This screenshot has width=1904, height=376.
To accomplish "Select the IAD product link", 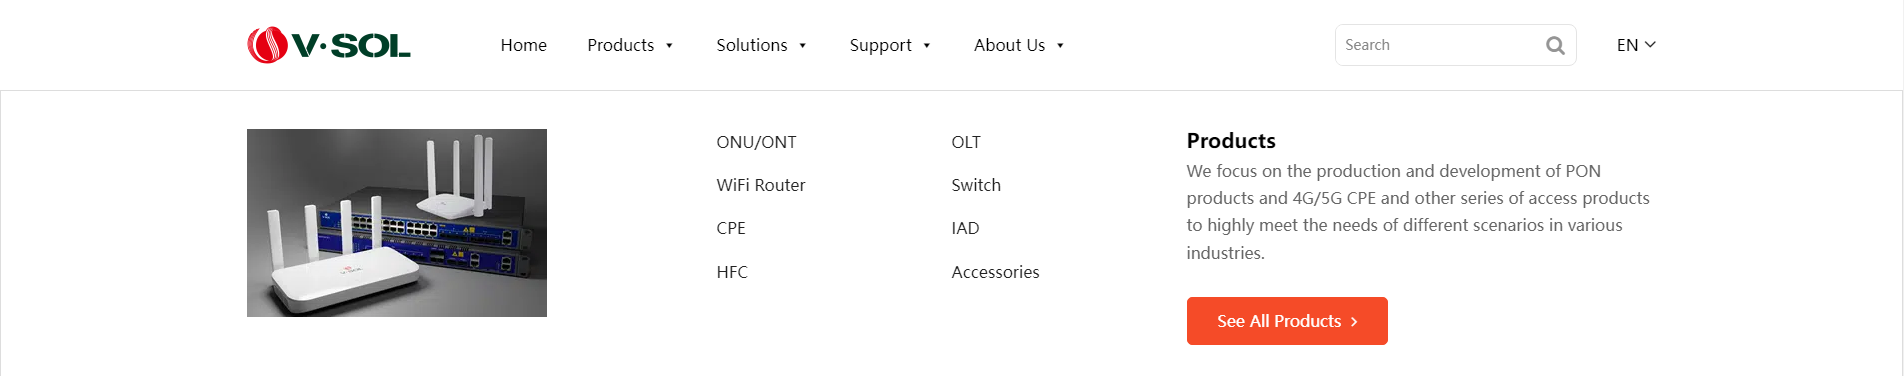I will [x=965, y=228].
